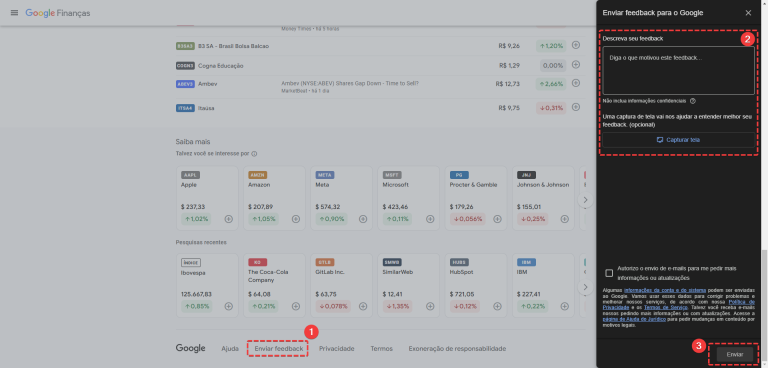Open Ambev Shares Gap Down news headline
This screenshot has width=768, height=368.
[x=350, y=83]
